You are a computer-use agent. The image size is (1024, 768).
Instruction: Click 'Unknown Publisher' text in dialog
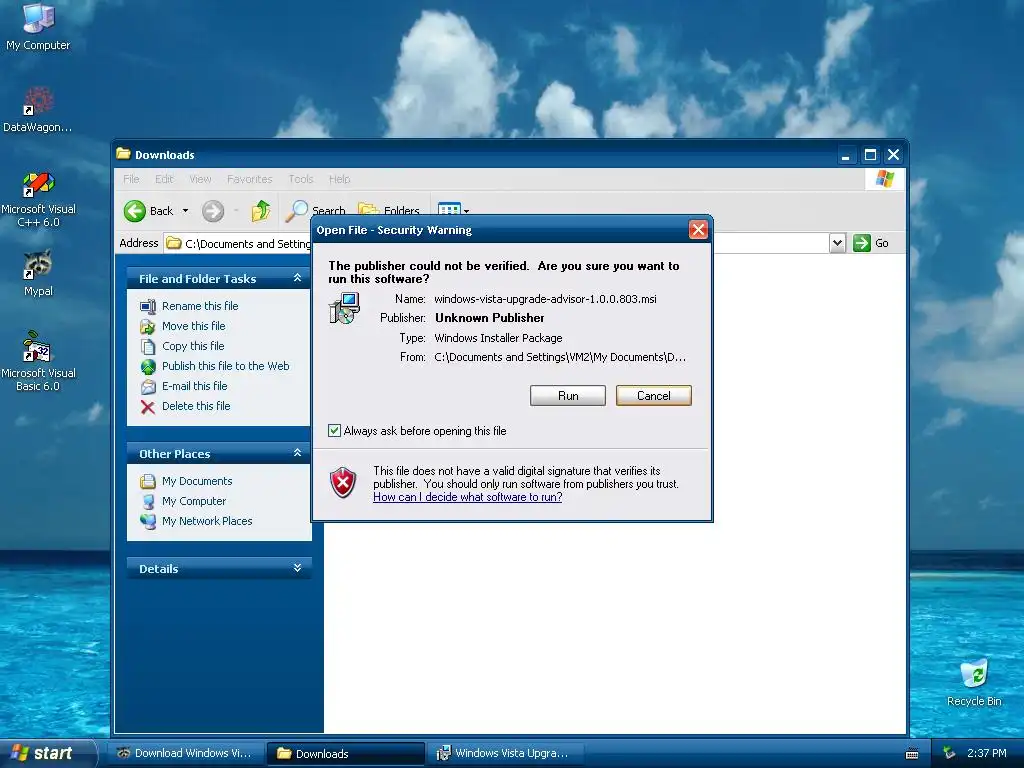[x=490, y=318]
